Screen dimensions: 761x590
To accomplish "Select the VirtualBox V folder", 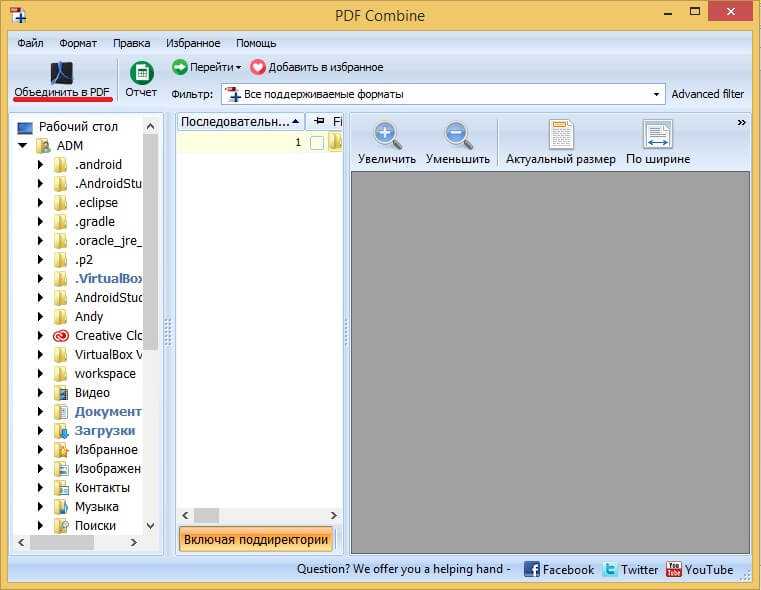I will coord(108,355).
